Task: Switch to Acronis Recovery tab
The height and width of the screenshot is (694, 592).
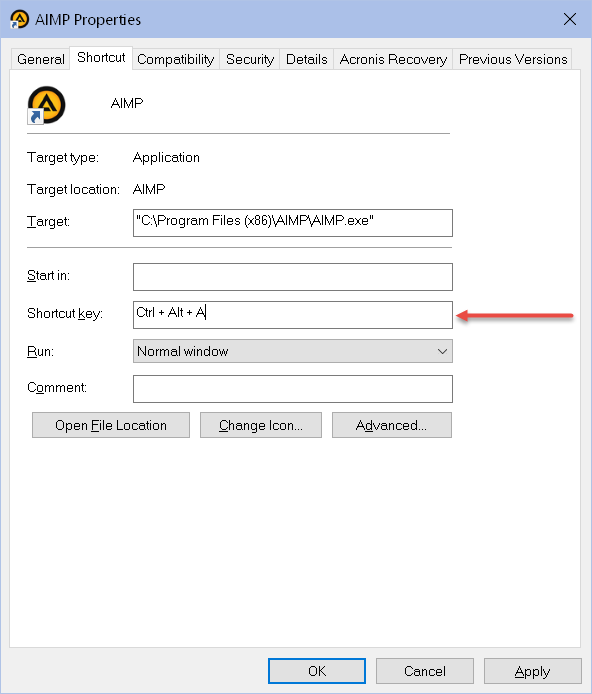Action: pyautogui.click(x=393, y=59)
